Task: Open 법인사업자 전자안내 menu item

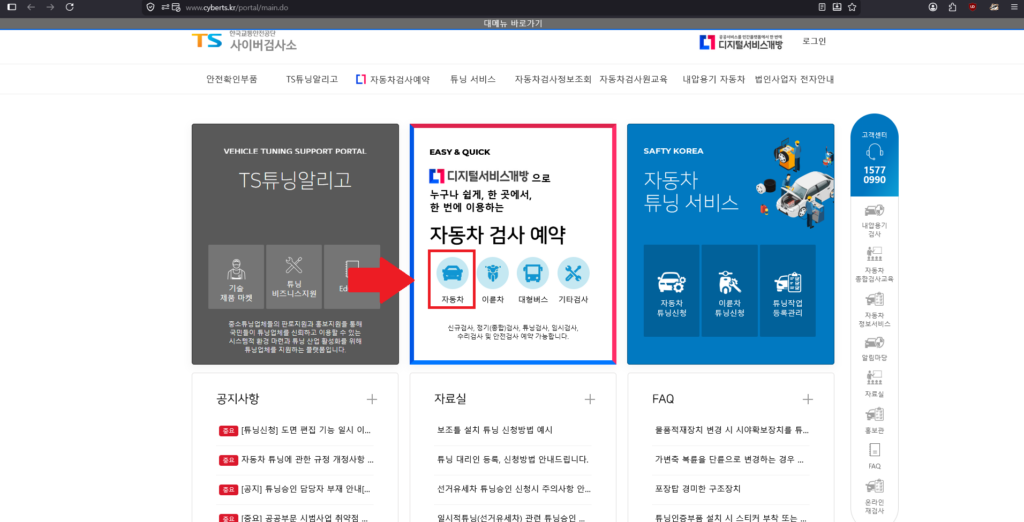Action: pos(794,79)
